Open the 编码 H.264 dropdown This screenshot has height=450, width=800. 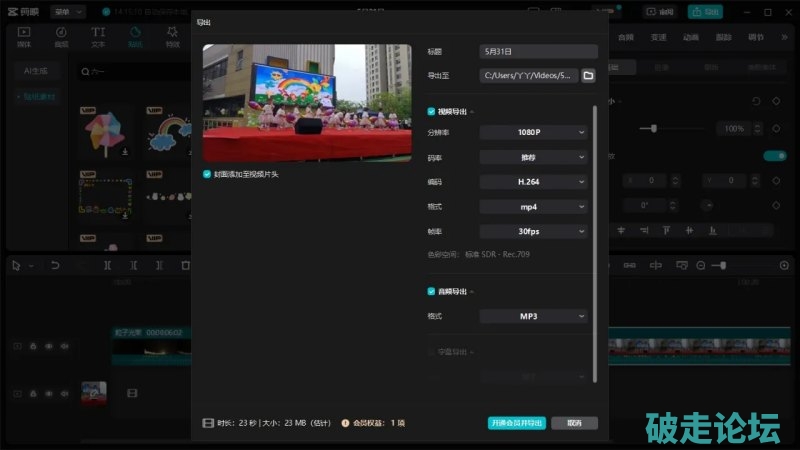click(x=533, y=182)
